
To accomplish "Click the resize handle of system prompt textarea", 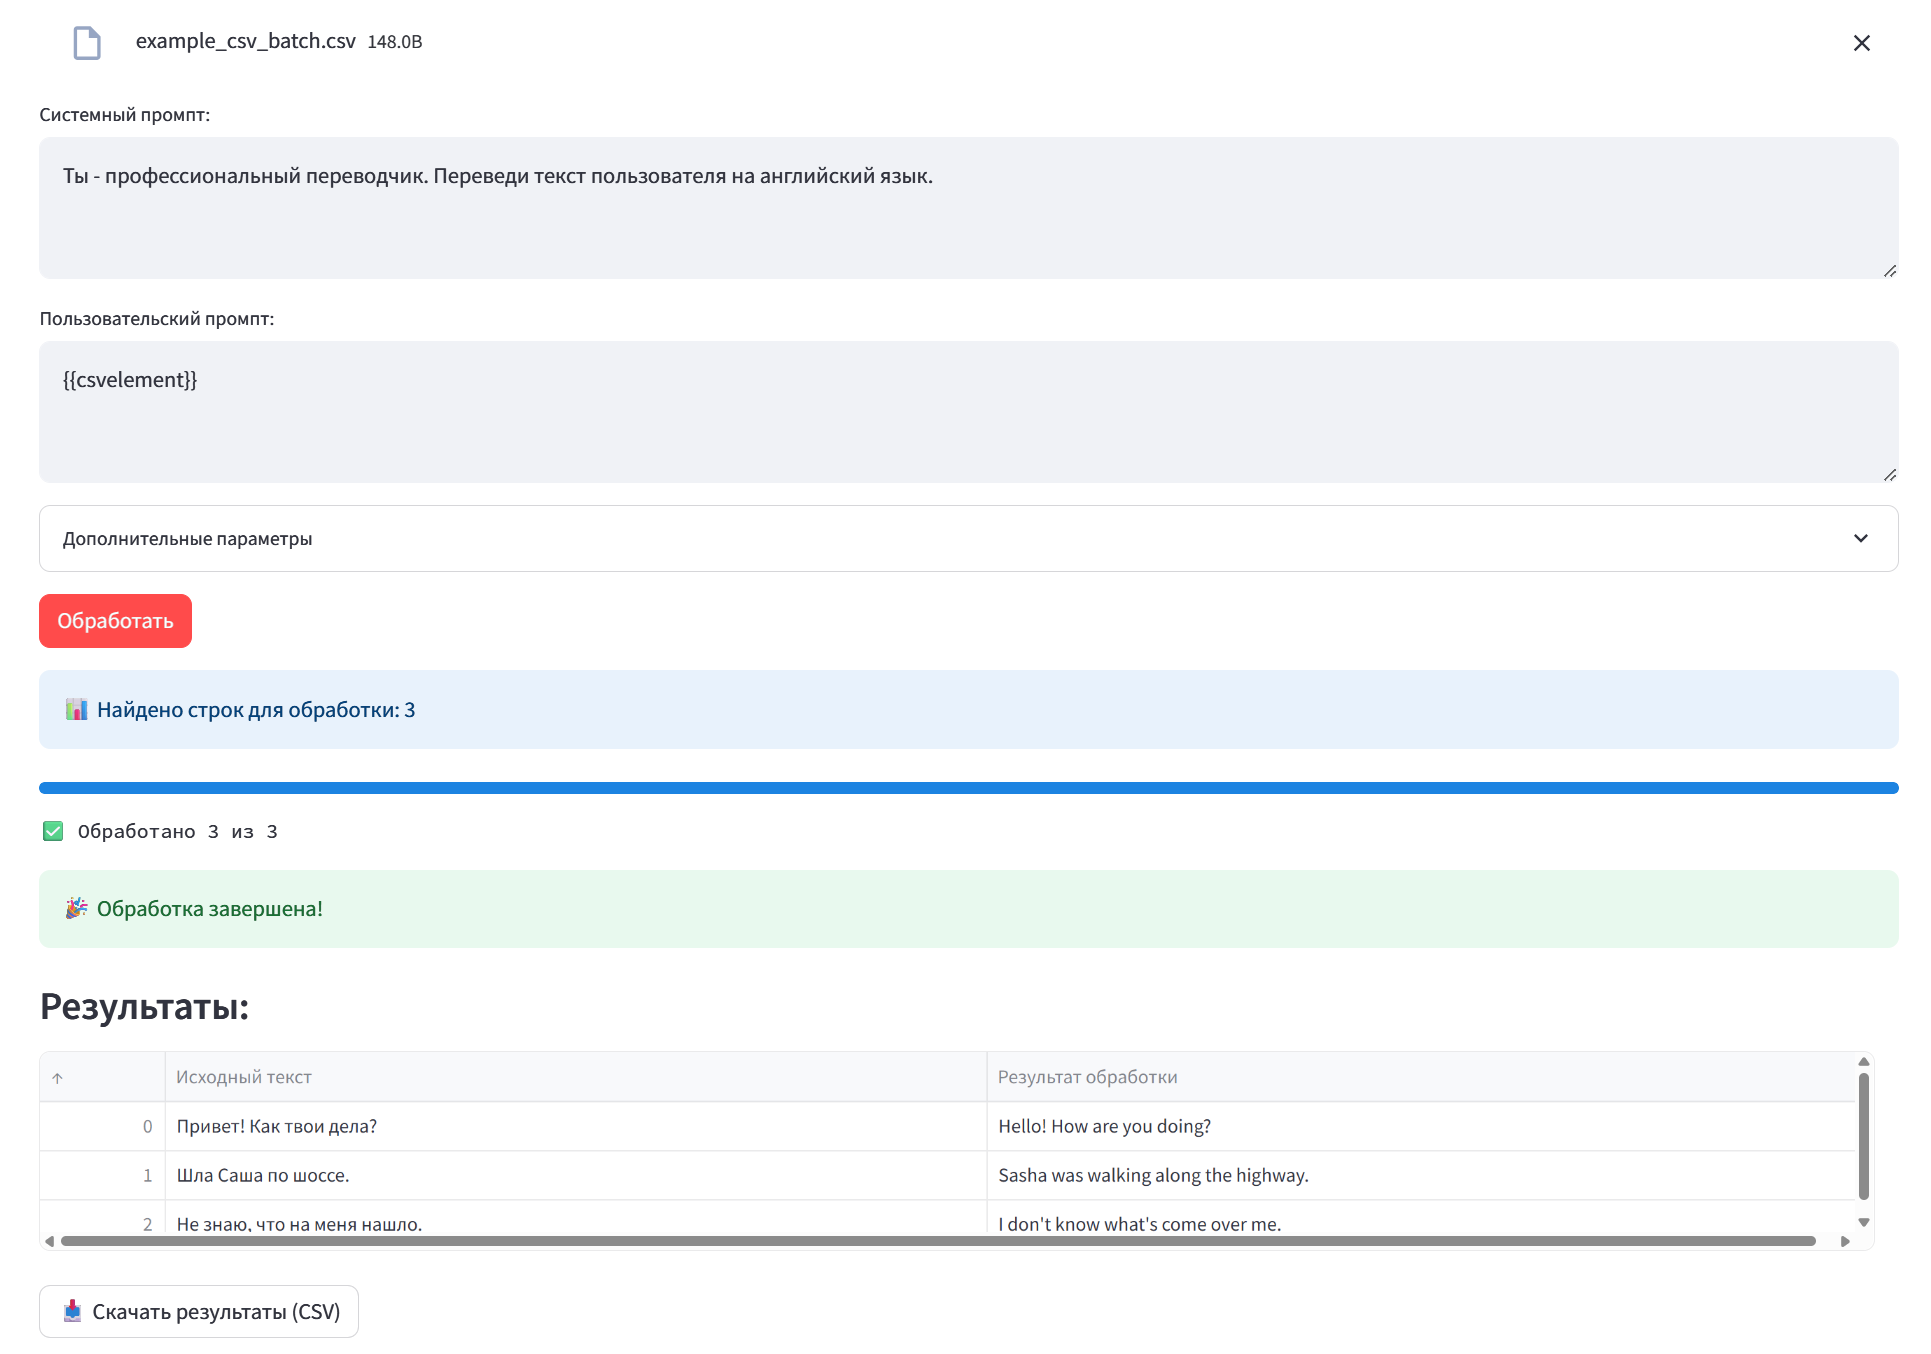I will click(x=1889, y=271).
